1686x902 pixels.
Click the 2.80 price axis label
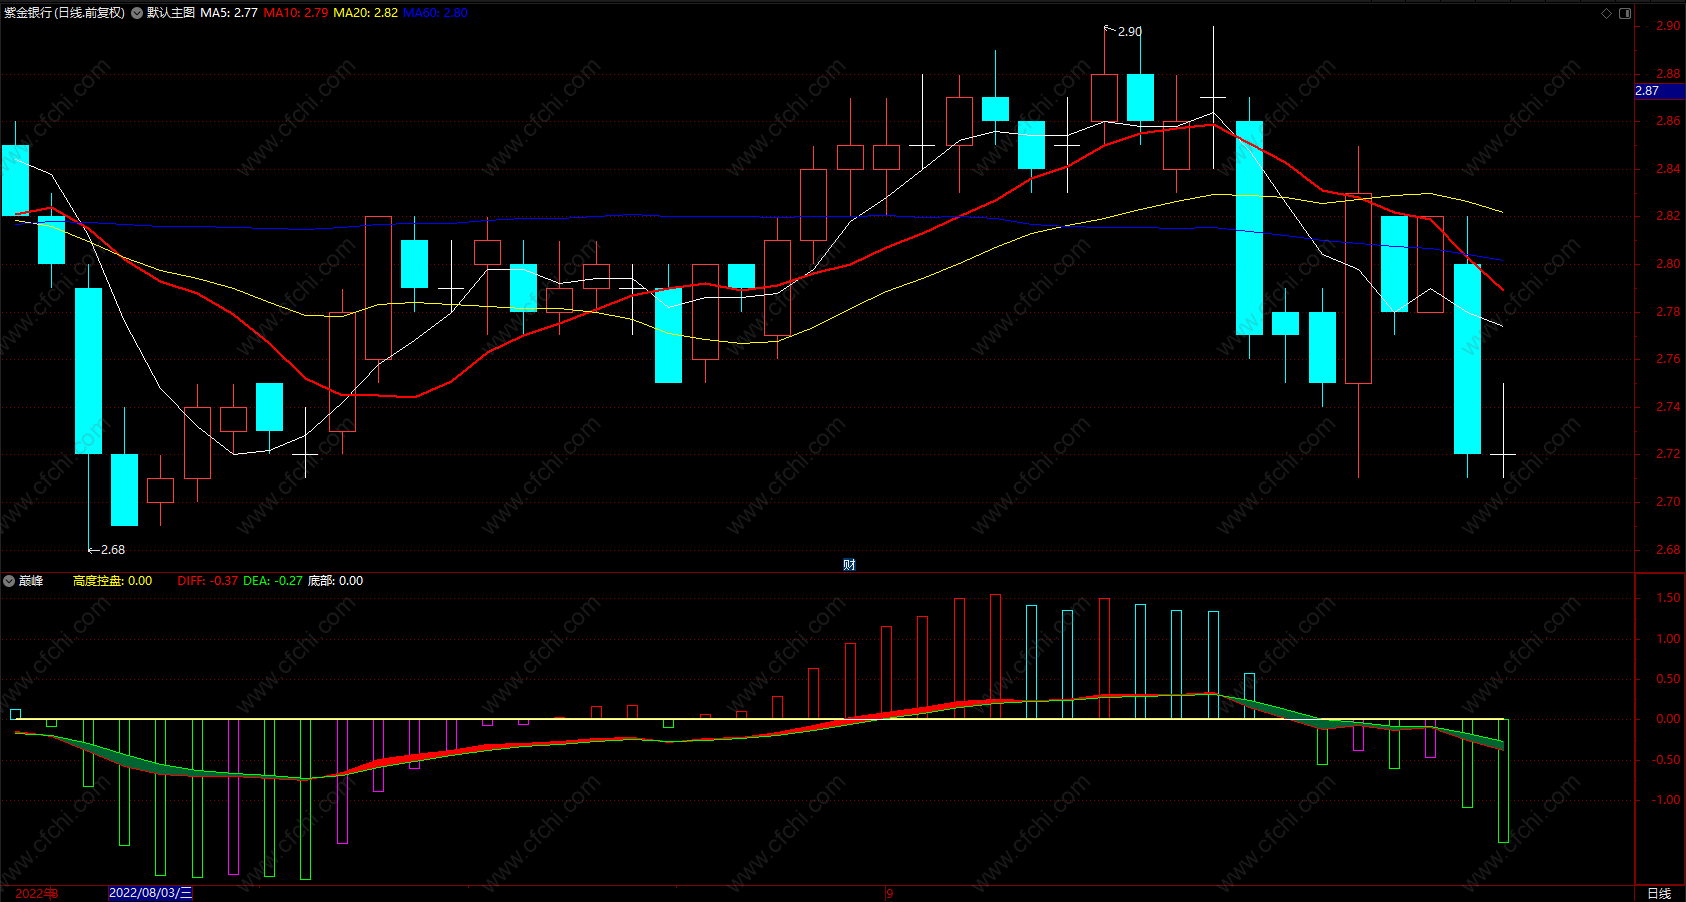[x=1668, y=264]
